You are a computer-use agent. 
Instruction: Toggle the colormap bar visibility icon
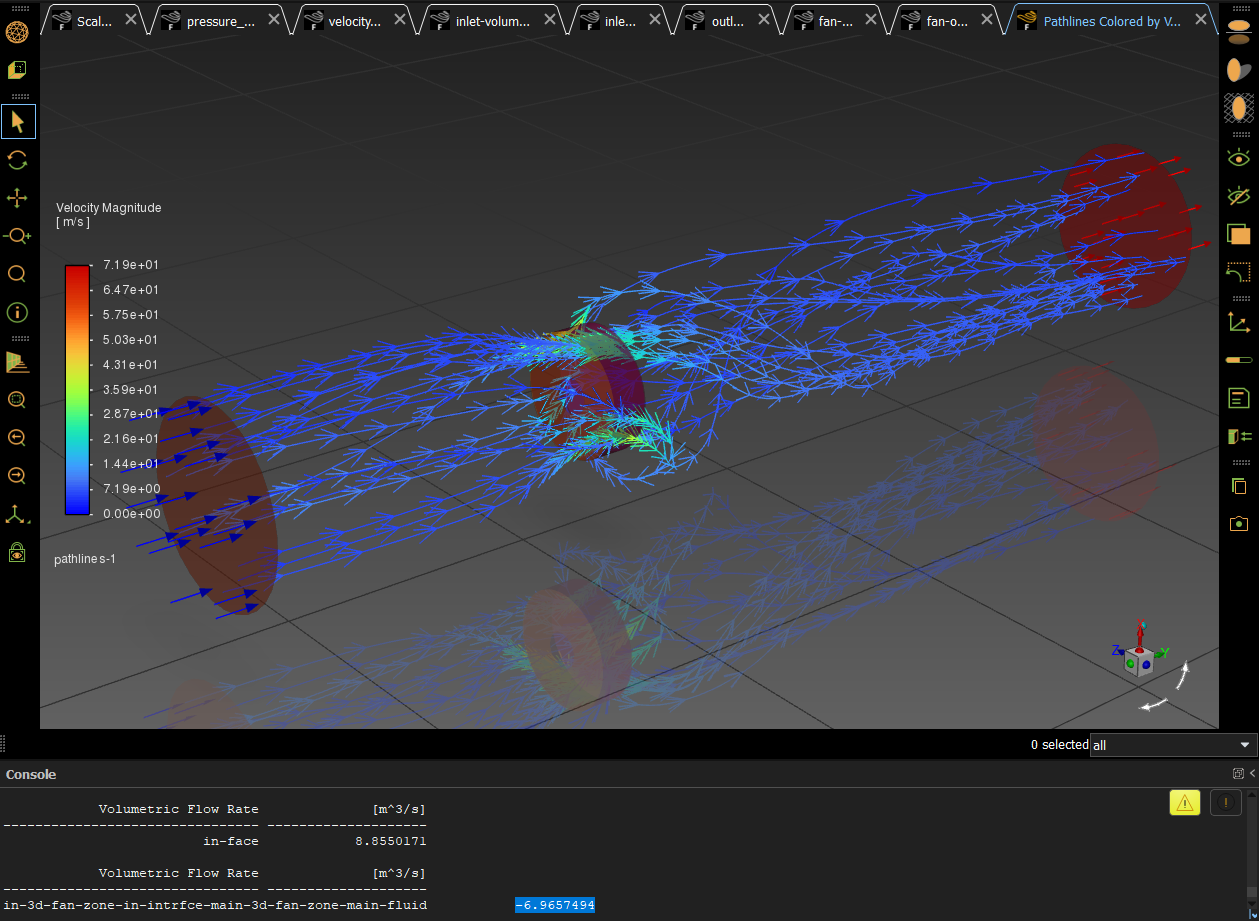(x=1238, y=360)
